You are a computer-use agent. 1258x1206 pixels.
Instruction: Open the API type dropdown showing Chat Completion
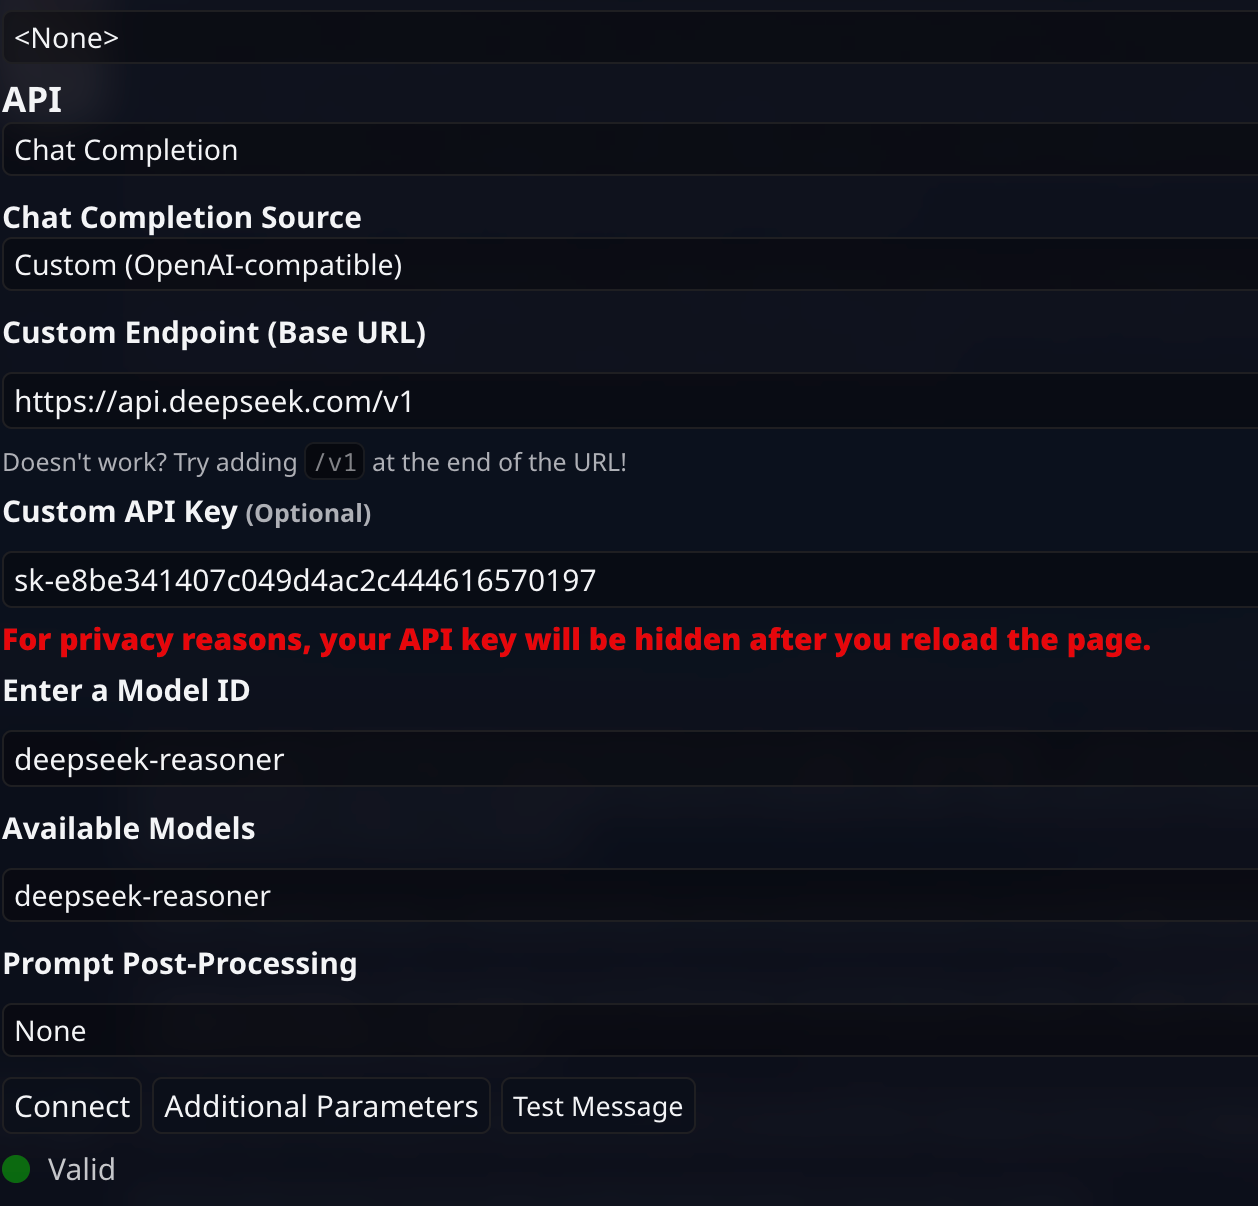(630, 150)
